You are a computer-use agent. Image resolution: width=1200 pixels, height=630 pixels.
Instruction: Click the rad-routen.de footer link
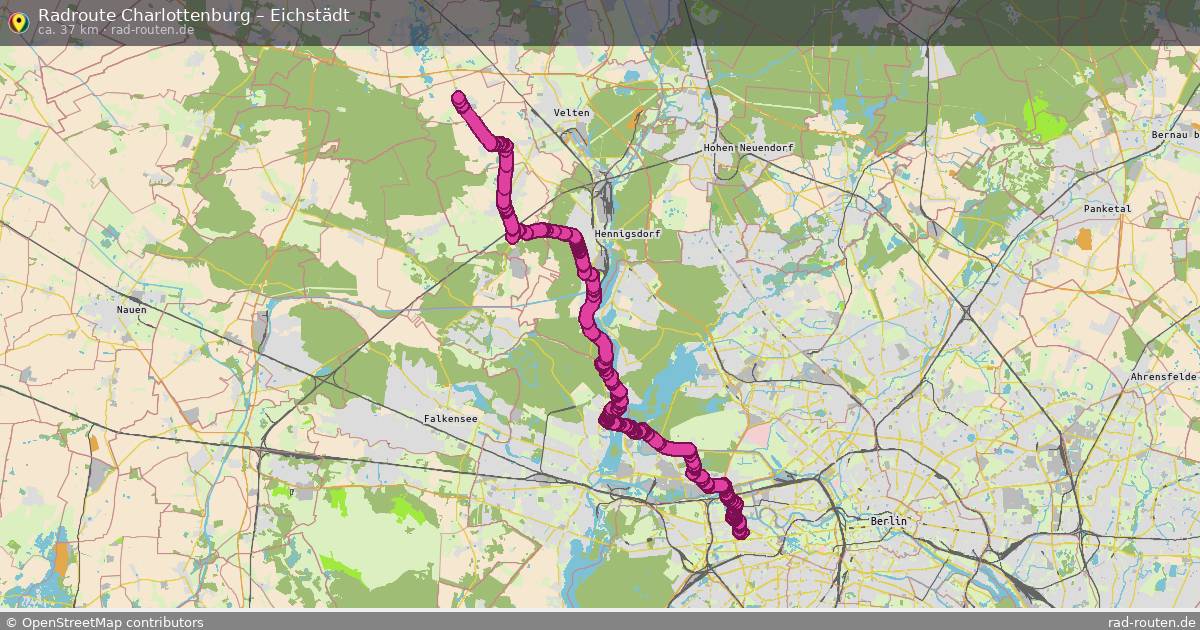pos(1151,622)
